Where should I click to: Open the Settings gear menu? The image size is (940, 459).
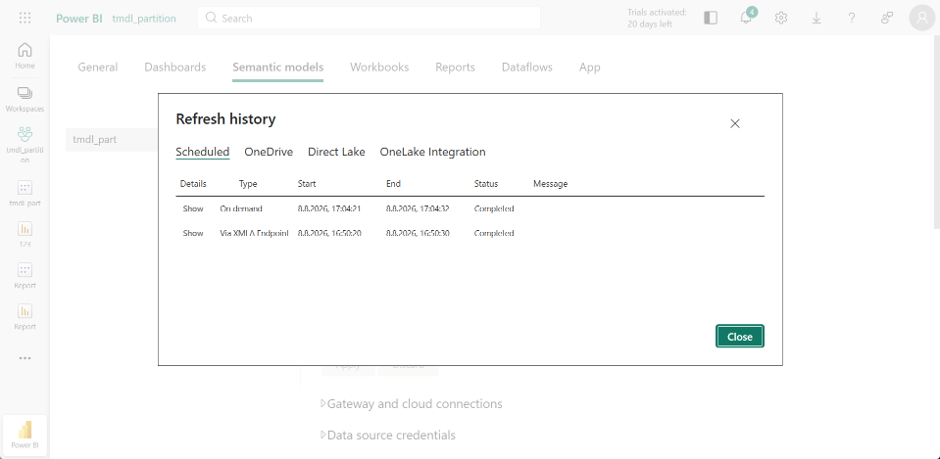pos(781,18)
